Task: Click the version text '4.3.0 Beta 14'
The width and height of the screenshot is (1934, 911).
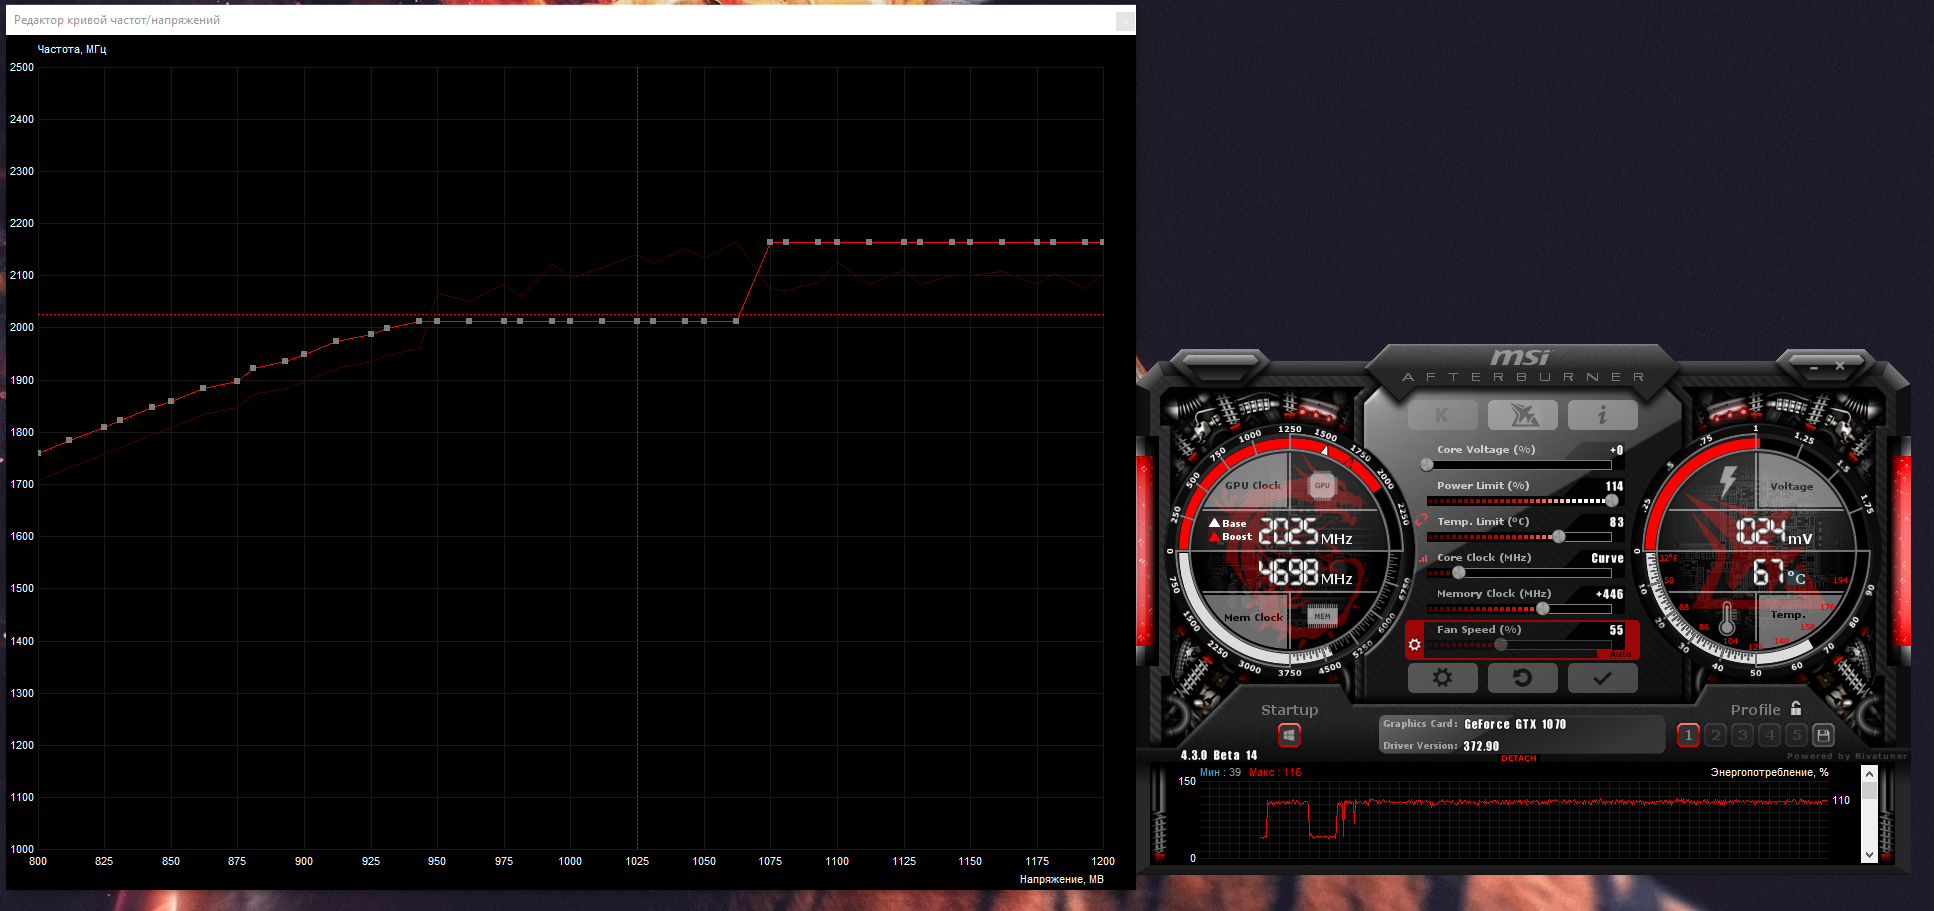Action: pyautogui.click(x=1217, y=755)
